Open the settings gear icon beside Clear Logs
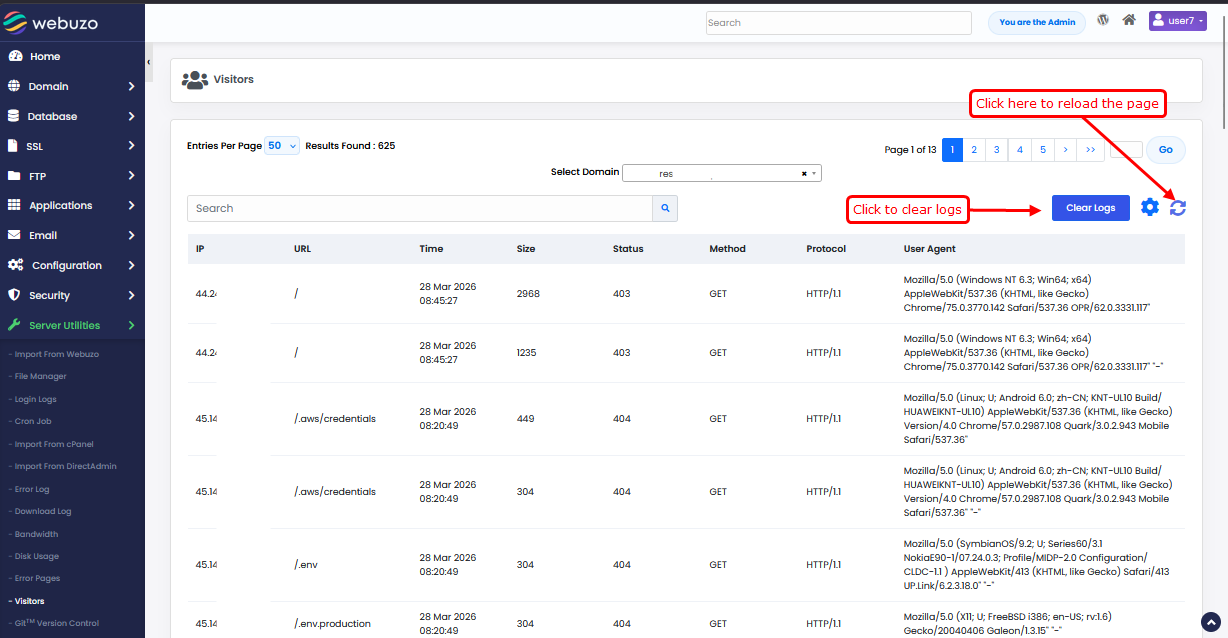Screen dimensions: 1228x638 point(1150,207)
